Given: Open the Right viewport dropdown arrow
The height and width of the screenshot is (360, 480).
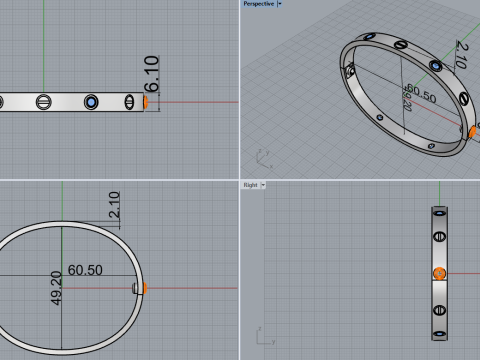Looking at the screenshot, I should [263, 185].
